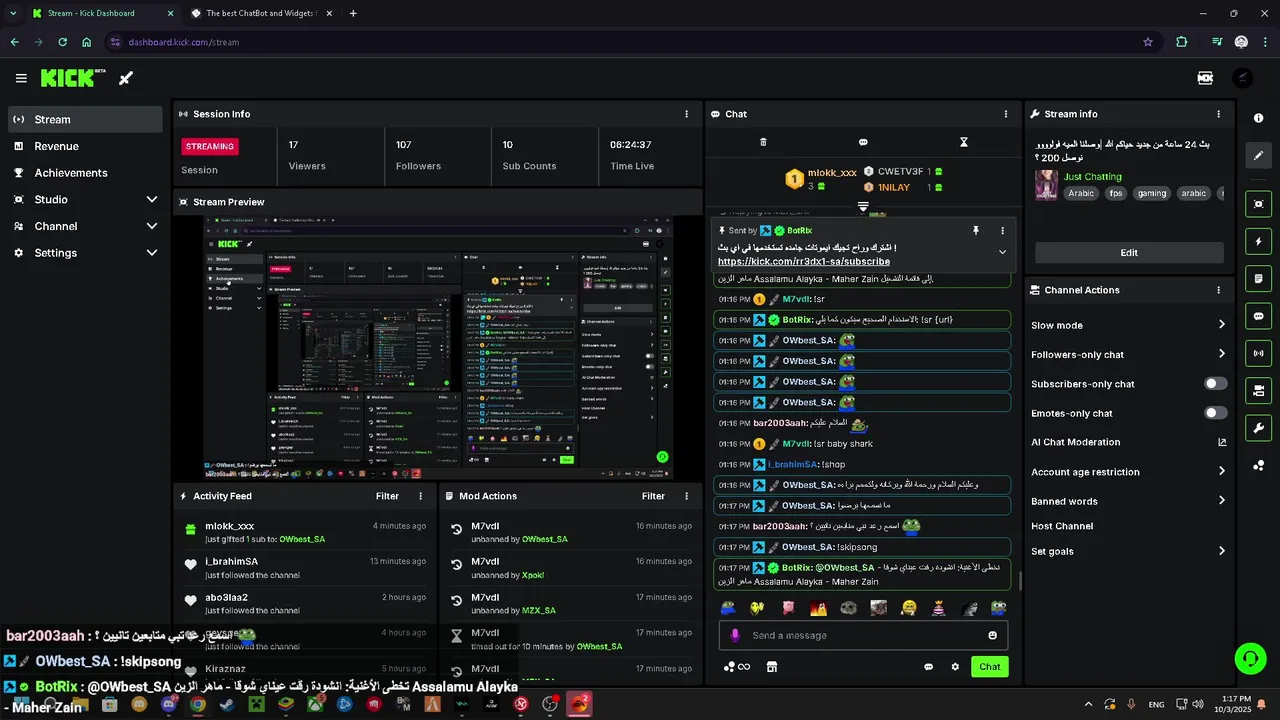Open the emoji picker in message box

pyautogui.click(x=992, y=635)
